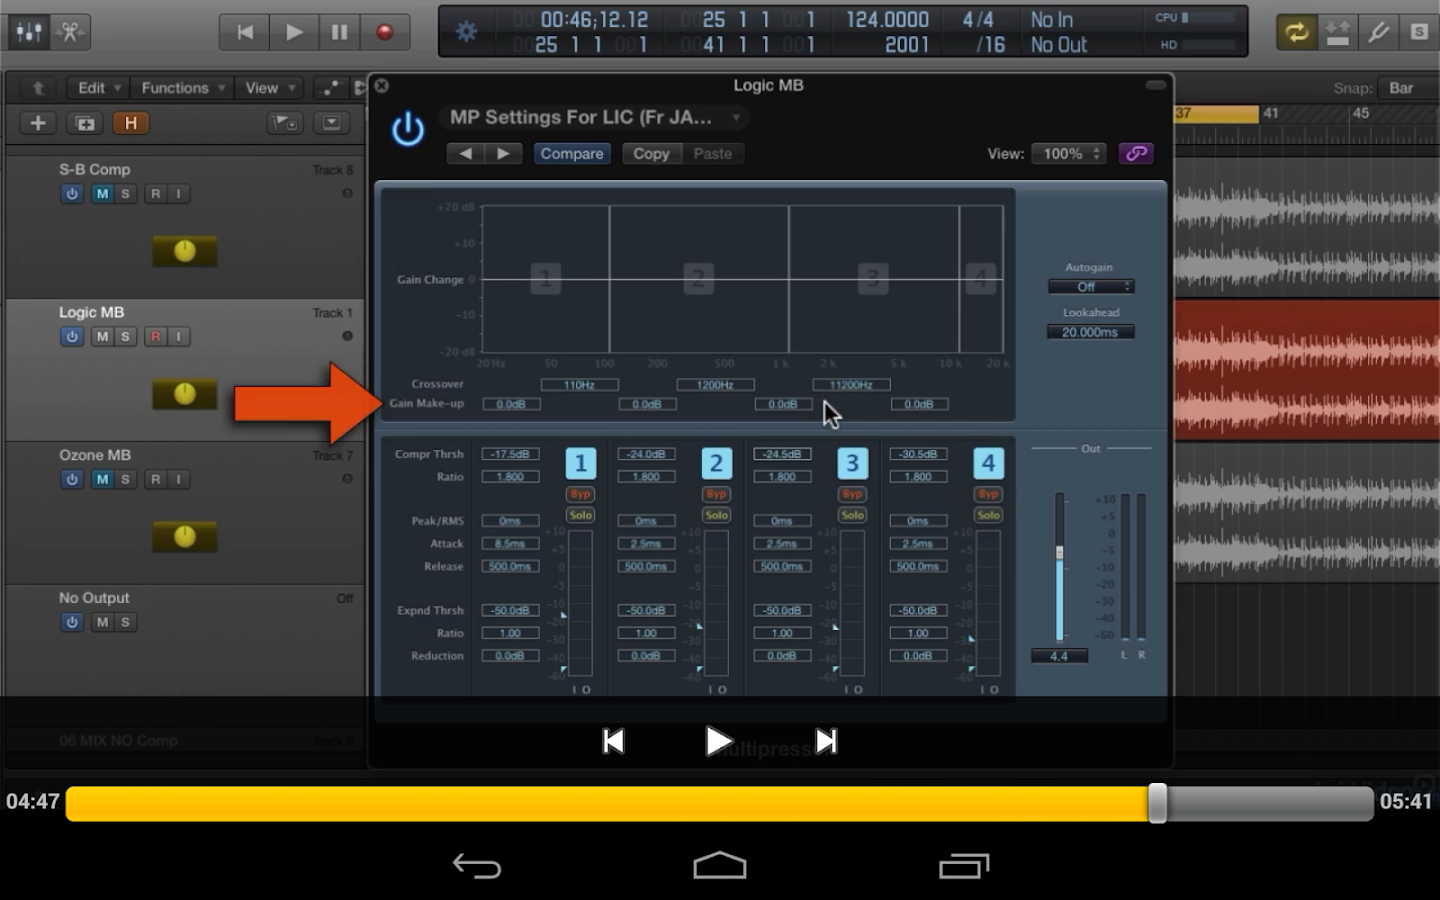Click the S-B Comp track volume knob
Viewport: 1440px width, 900px height.
(x=185, y=251)
